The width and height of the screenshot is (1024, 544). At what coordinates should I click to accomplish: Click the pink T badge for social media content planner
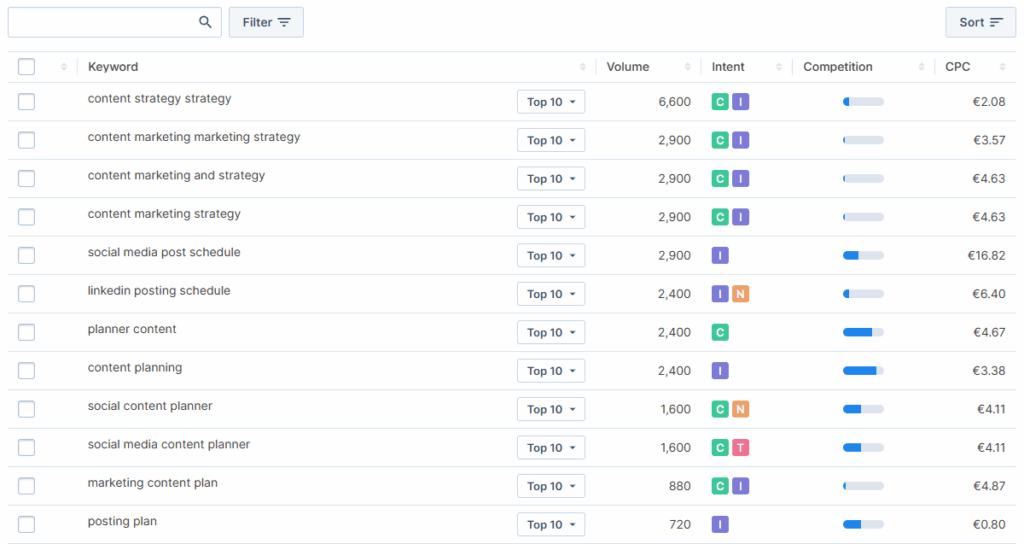coord(741,447)
